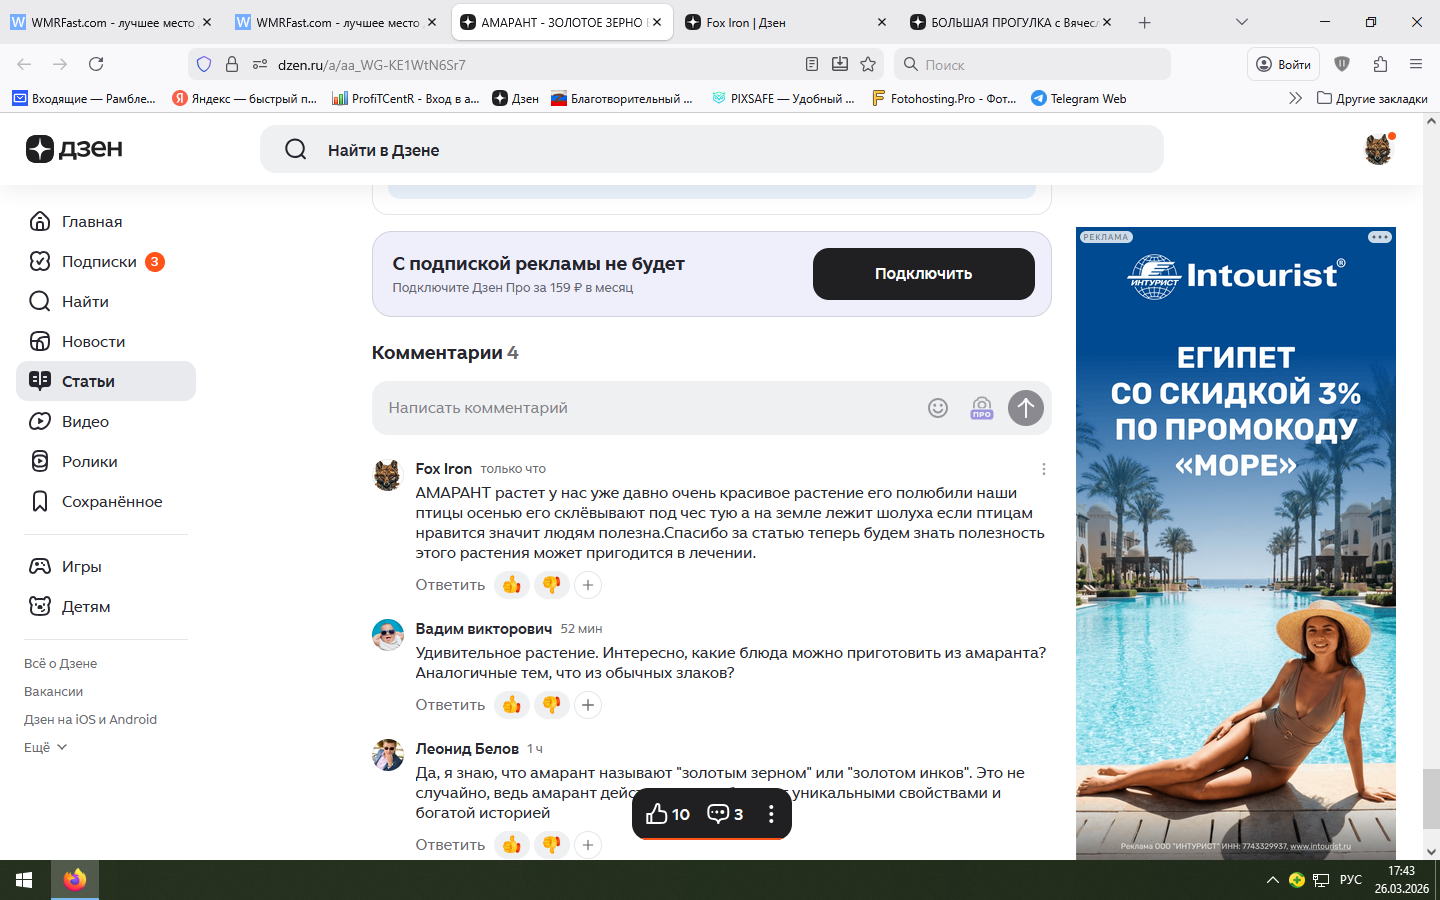The width and height of the screenshot is (1440, 900).
Task: Open the Firefox application menu
Action: tap(1416, 64)
